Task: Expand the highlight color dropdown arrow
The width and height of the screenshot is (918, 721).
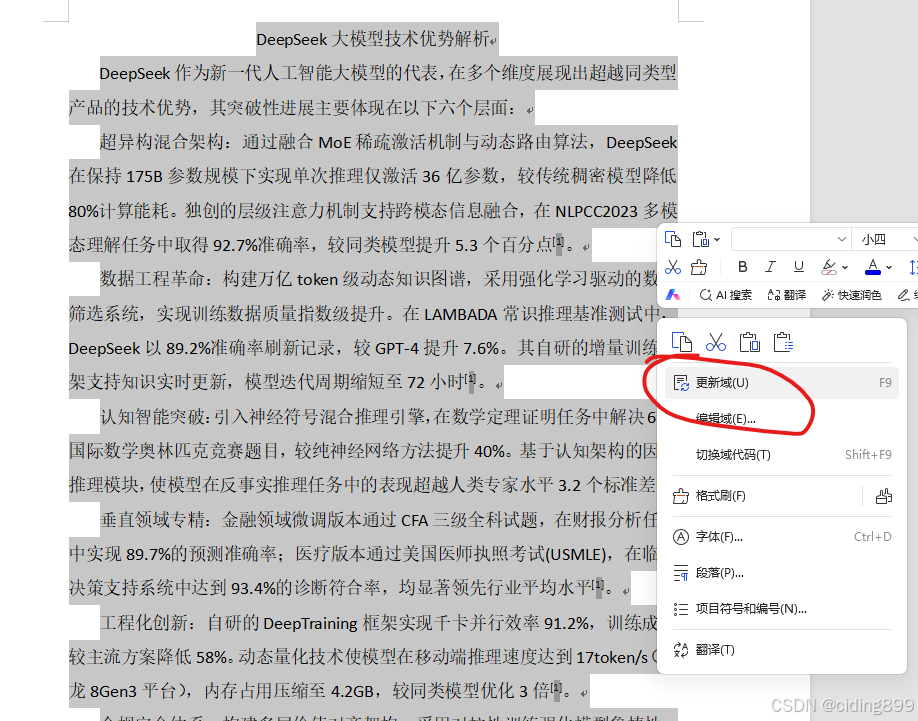Action: pos(845,267)
